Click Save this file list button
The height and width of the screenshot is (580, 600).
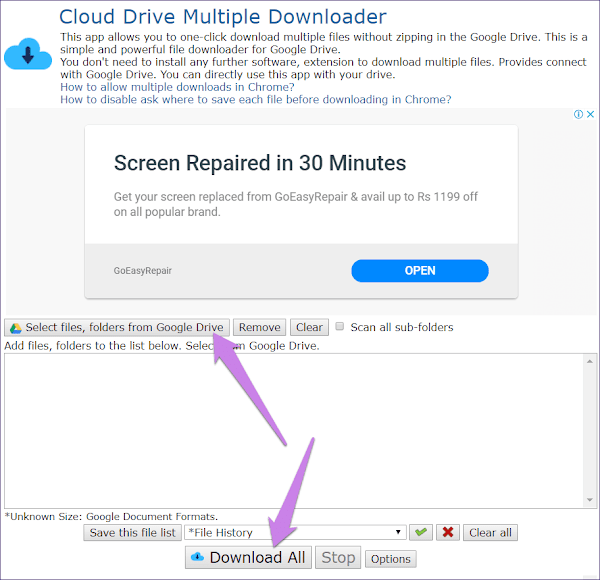point(132,533)
